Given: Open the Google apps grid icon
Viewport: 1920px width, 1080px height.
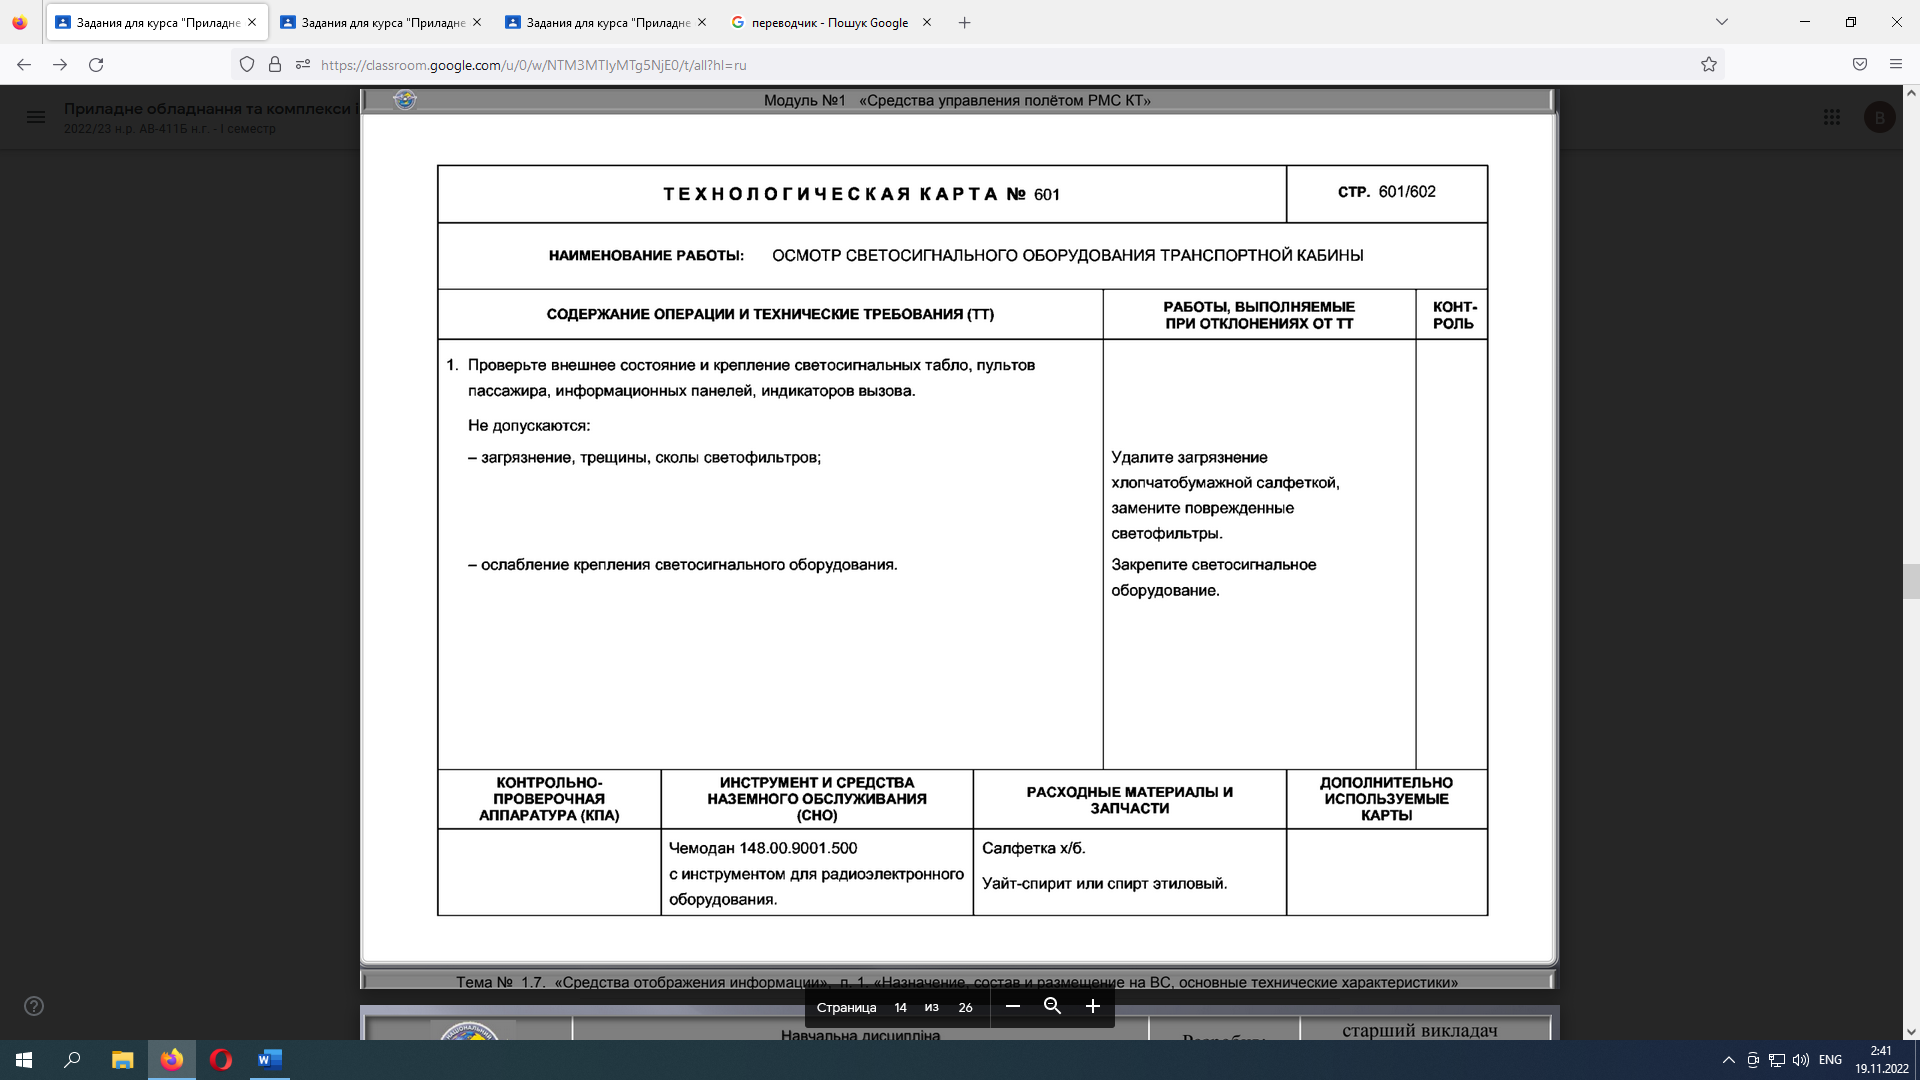Looking at the screenshot, I should [1832, 117].
